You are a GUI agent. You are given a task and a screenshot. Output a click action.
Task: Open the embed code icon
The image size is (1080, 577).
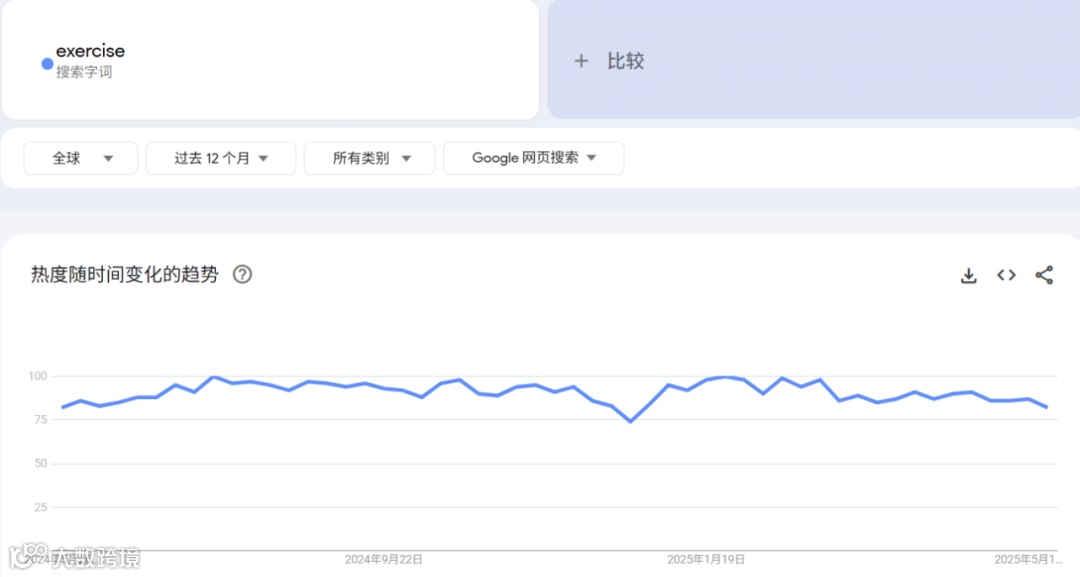(1006, 275)
